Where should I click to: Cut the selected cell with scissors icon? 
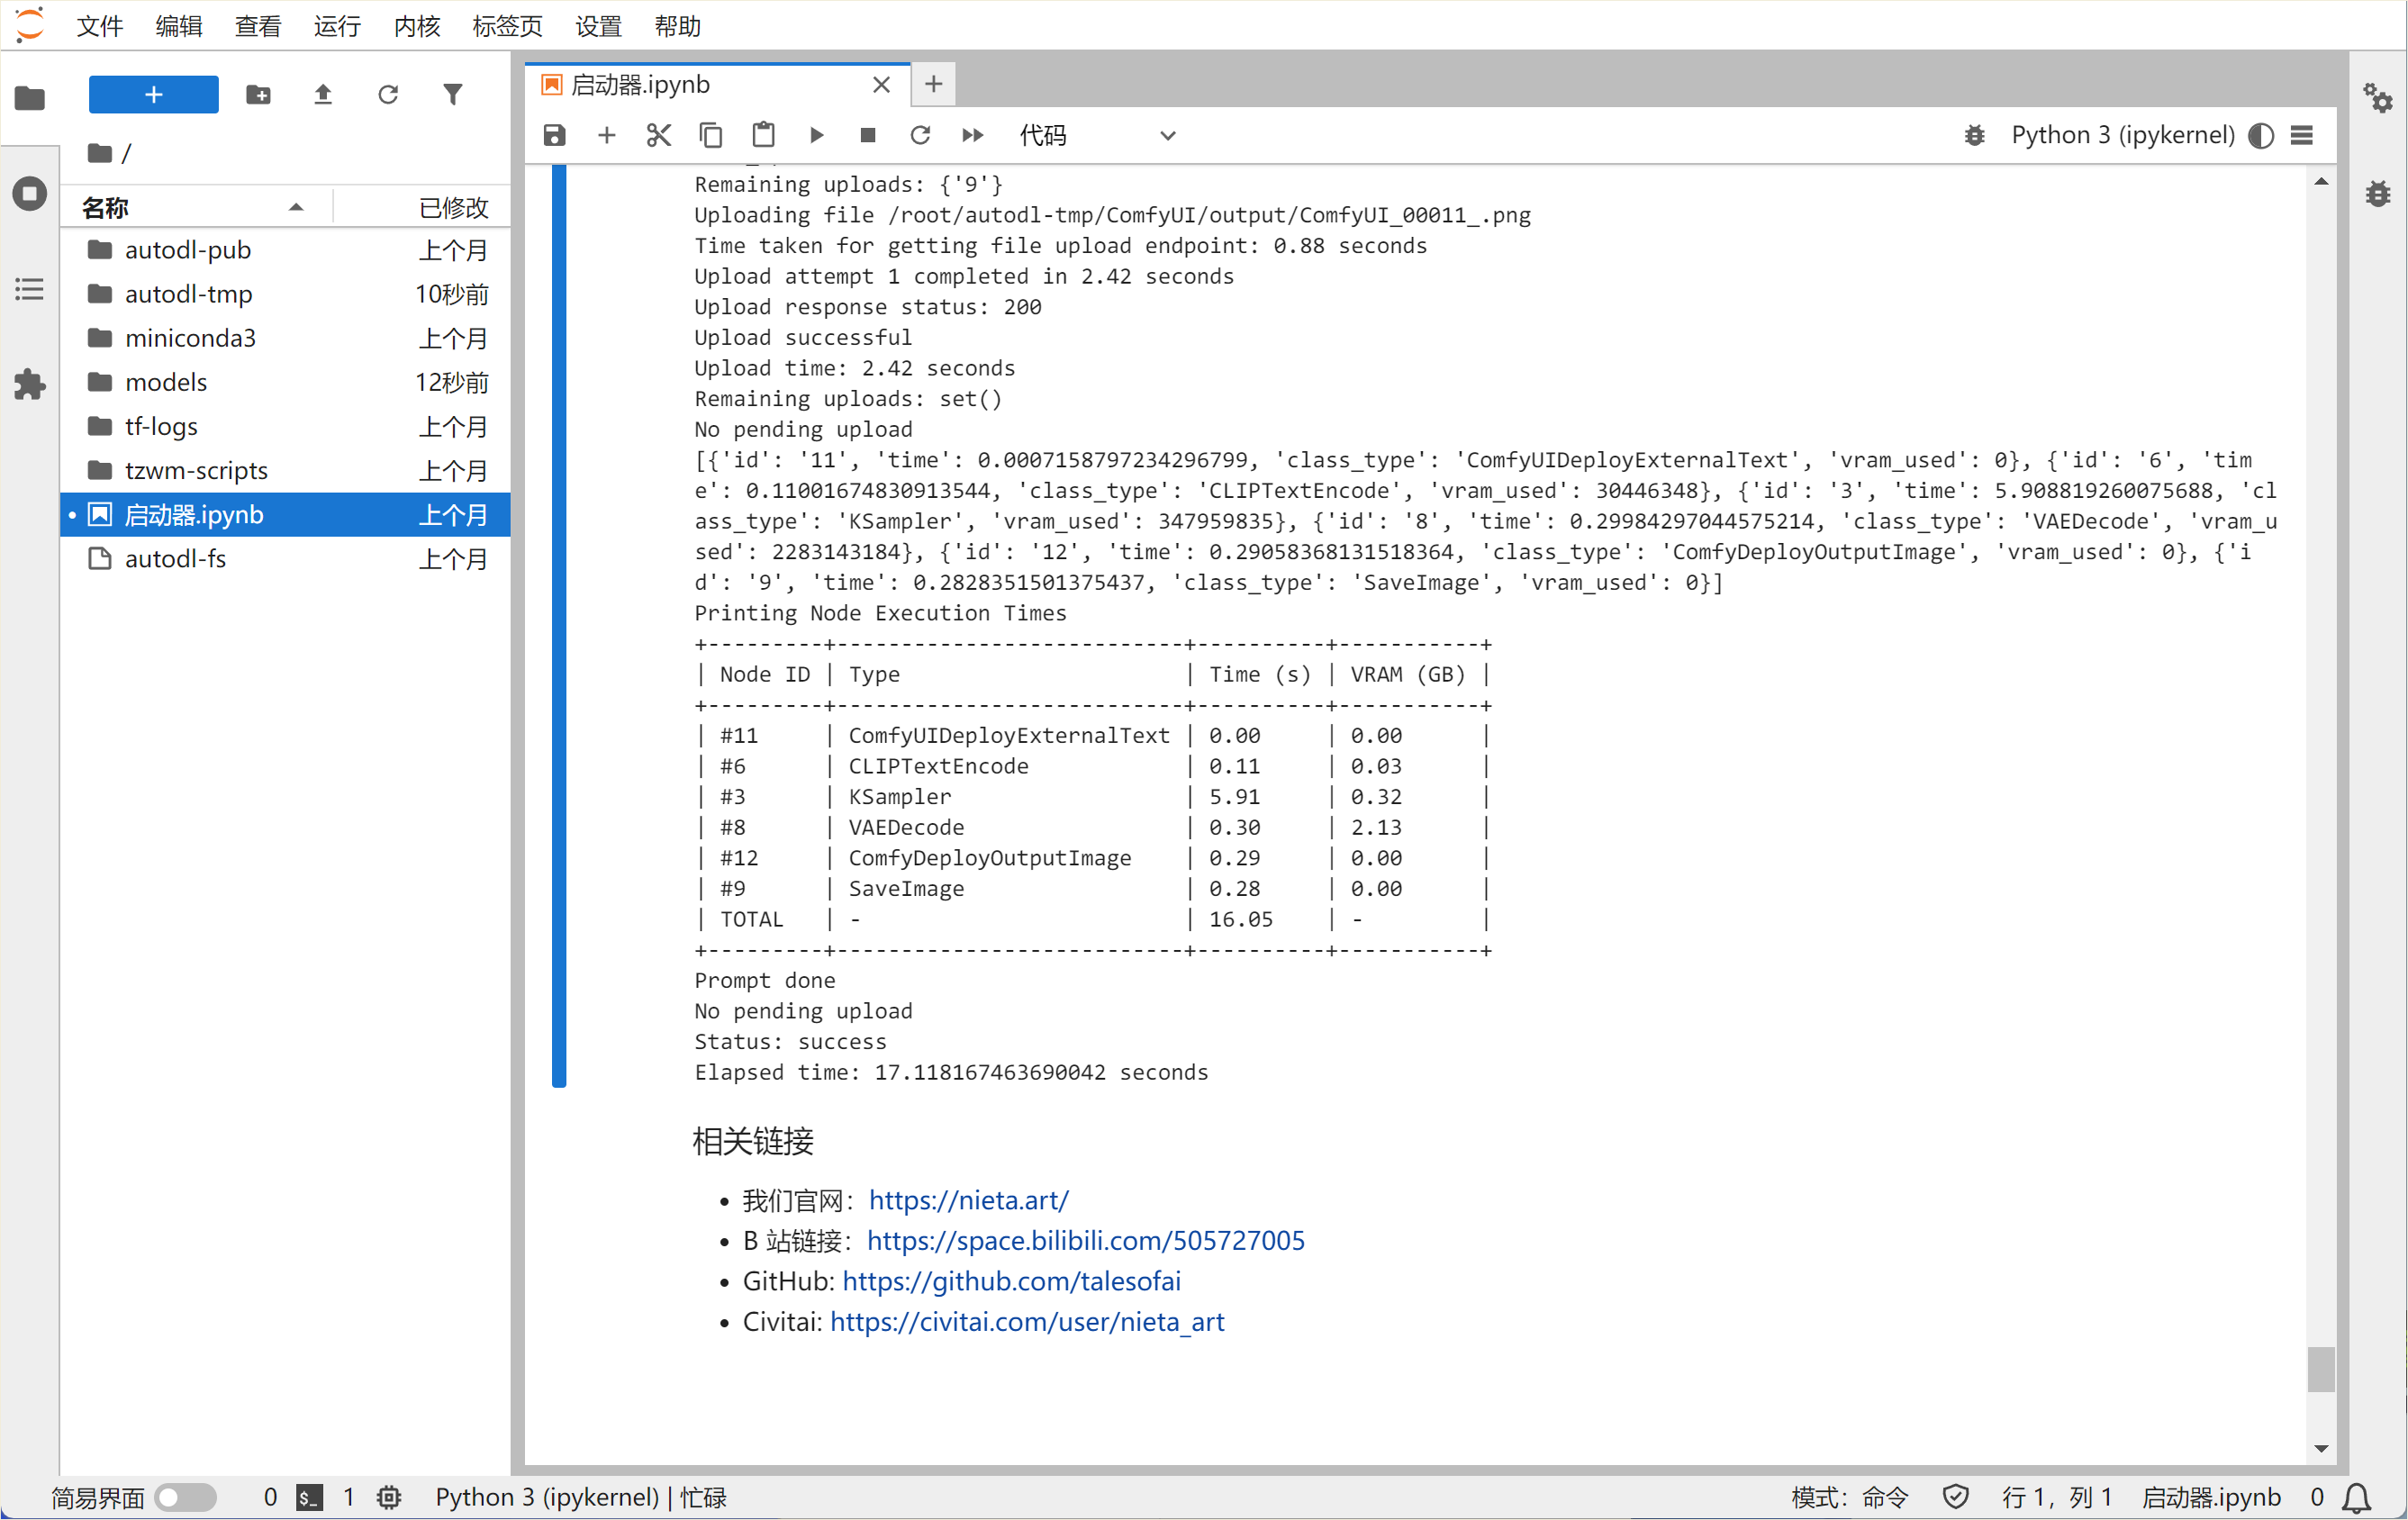658,135
